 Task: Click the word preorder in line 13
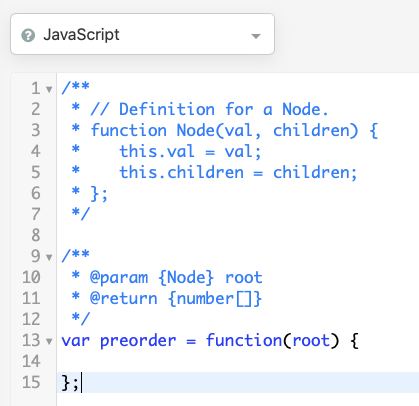point(138,341)
